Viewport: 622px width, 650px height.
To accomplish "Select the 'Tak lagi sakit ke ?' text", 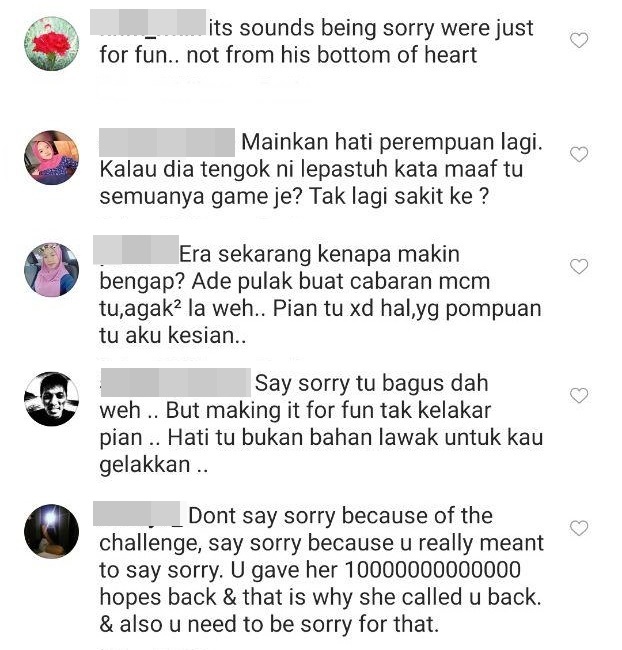I will (399, 196).
